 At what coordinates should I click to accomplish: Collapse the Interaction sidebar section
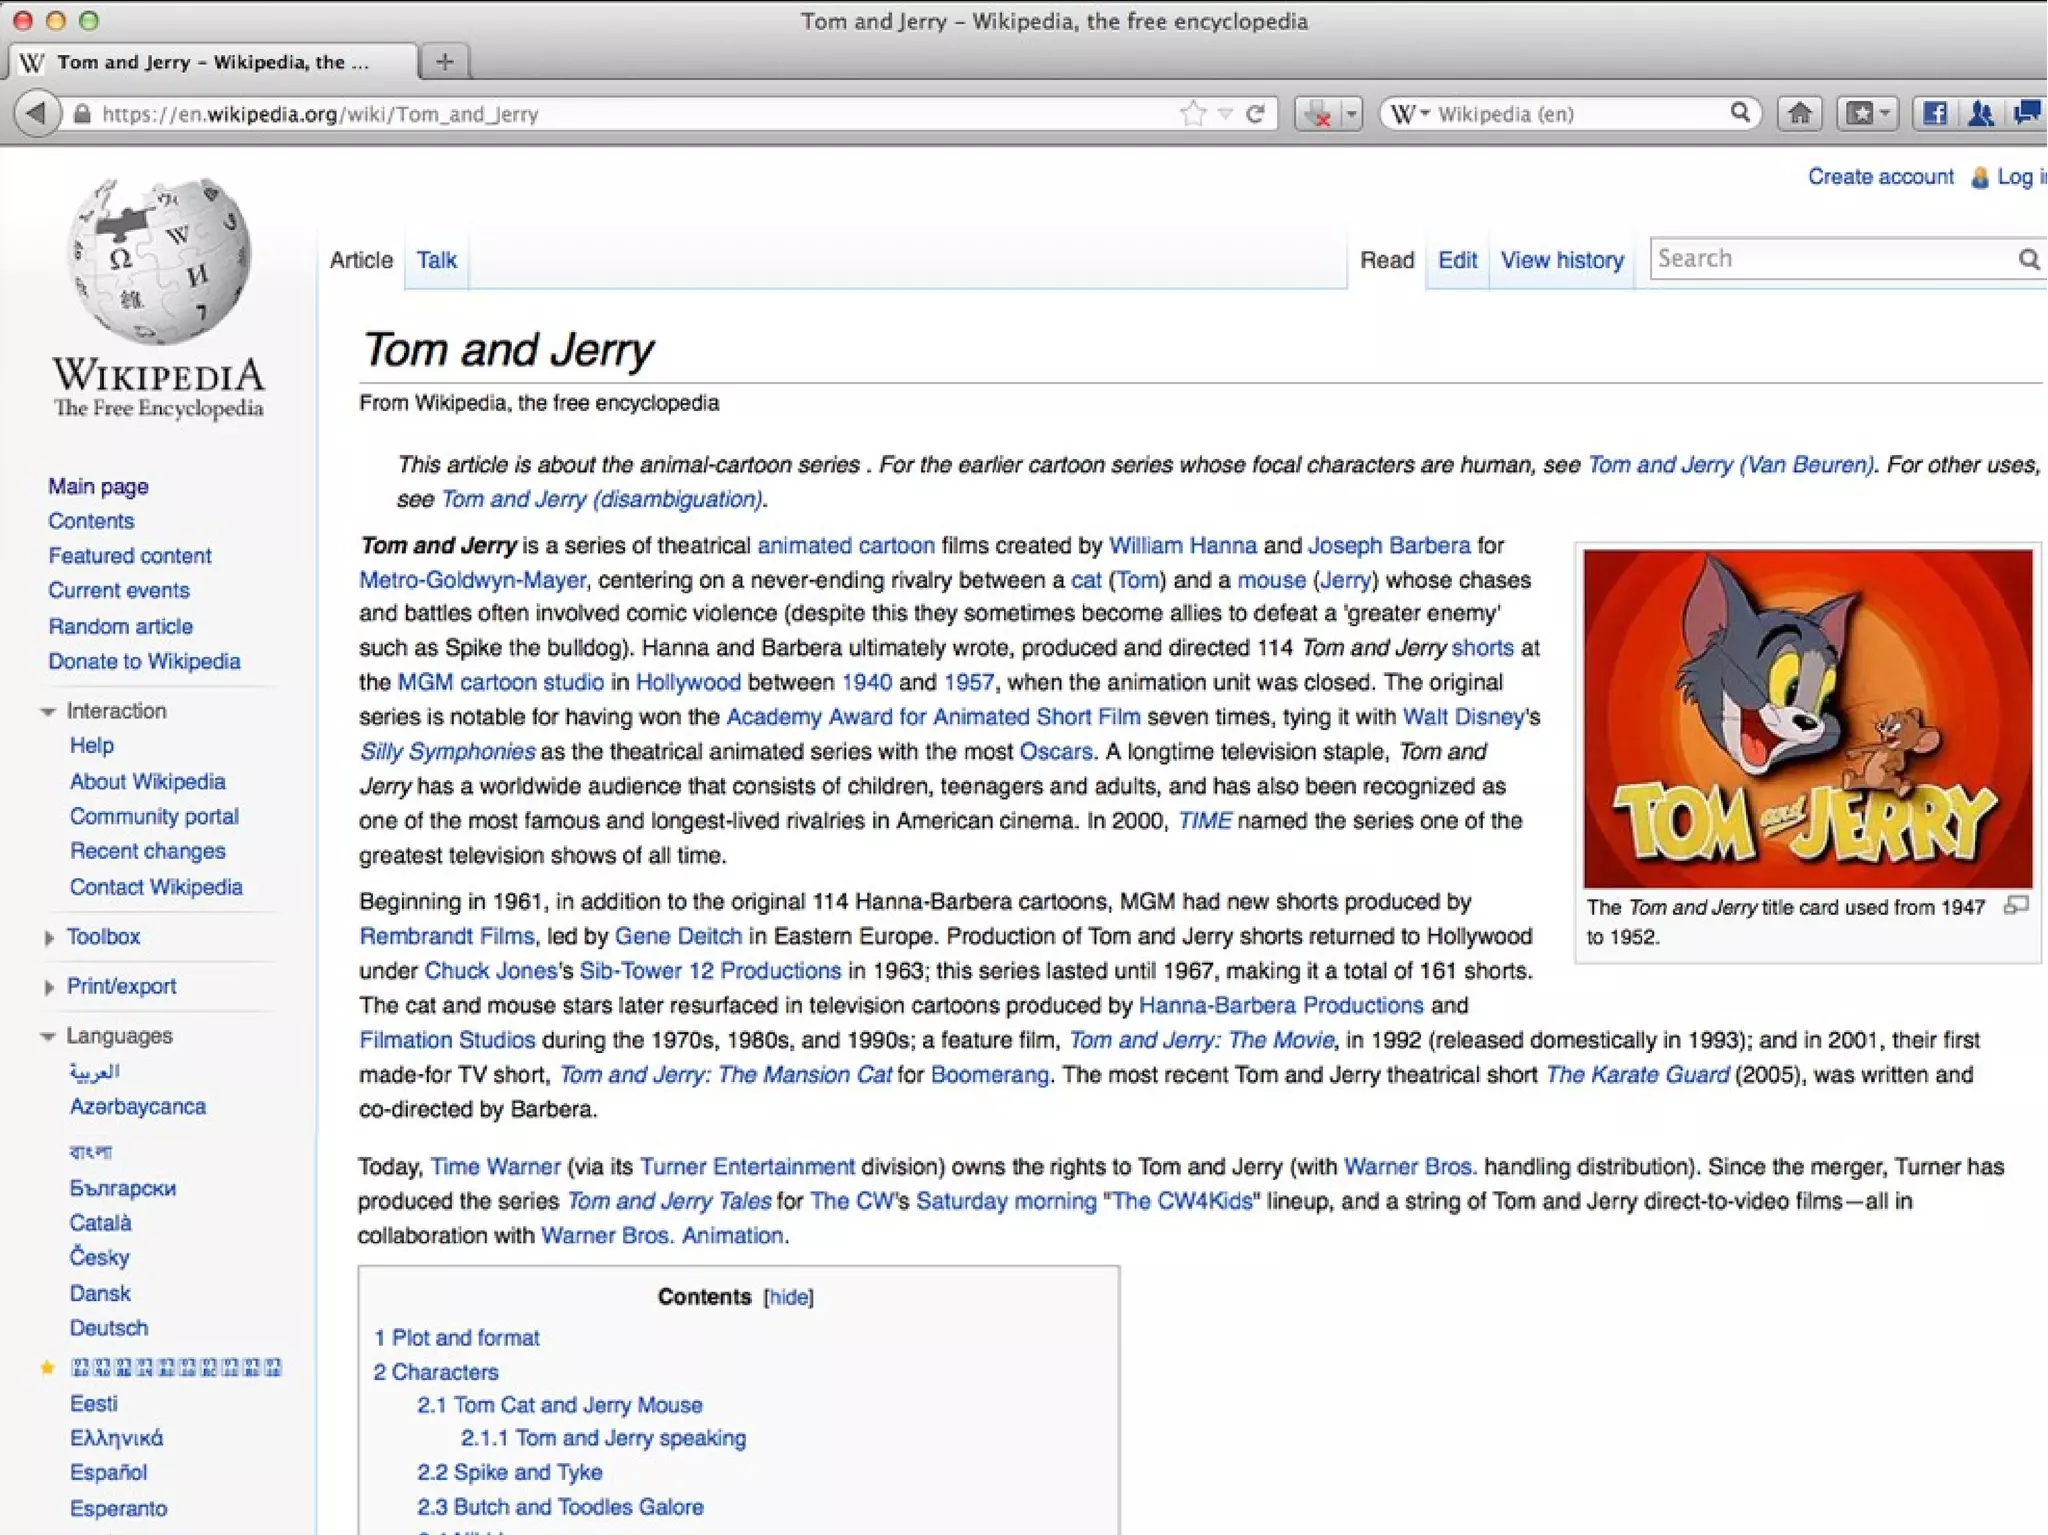tap(47, 712)
